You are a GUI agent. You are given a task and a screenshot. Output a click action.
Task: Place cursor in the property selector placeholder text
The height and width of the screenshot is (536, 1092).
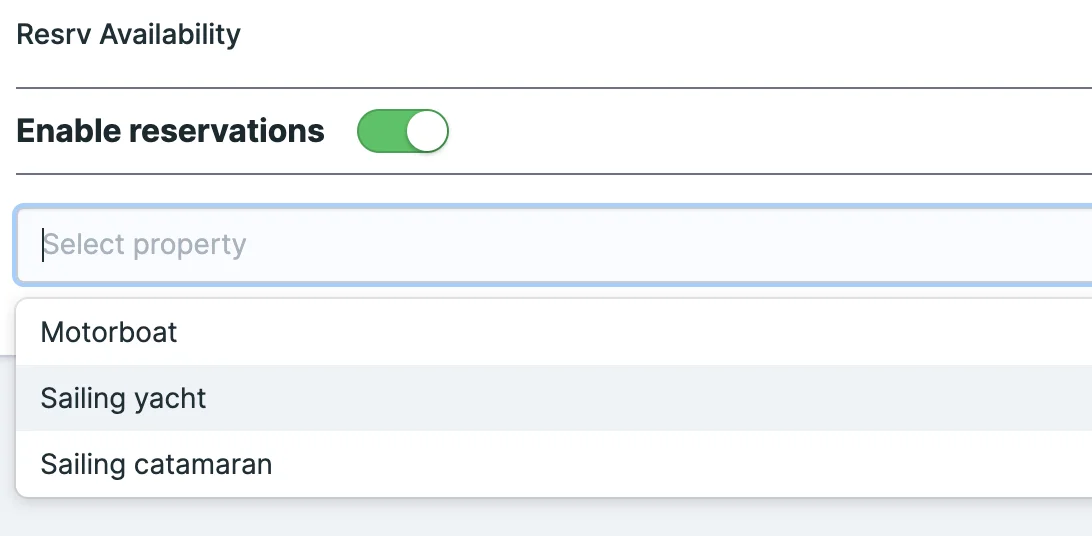coord(145,245)
